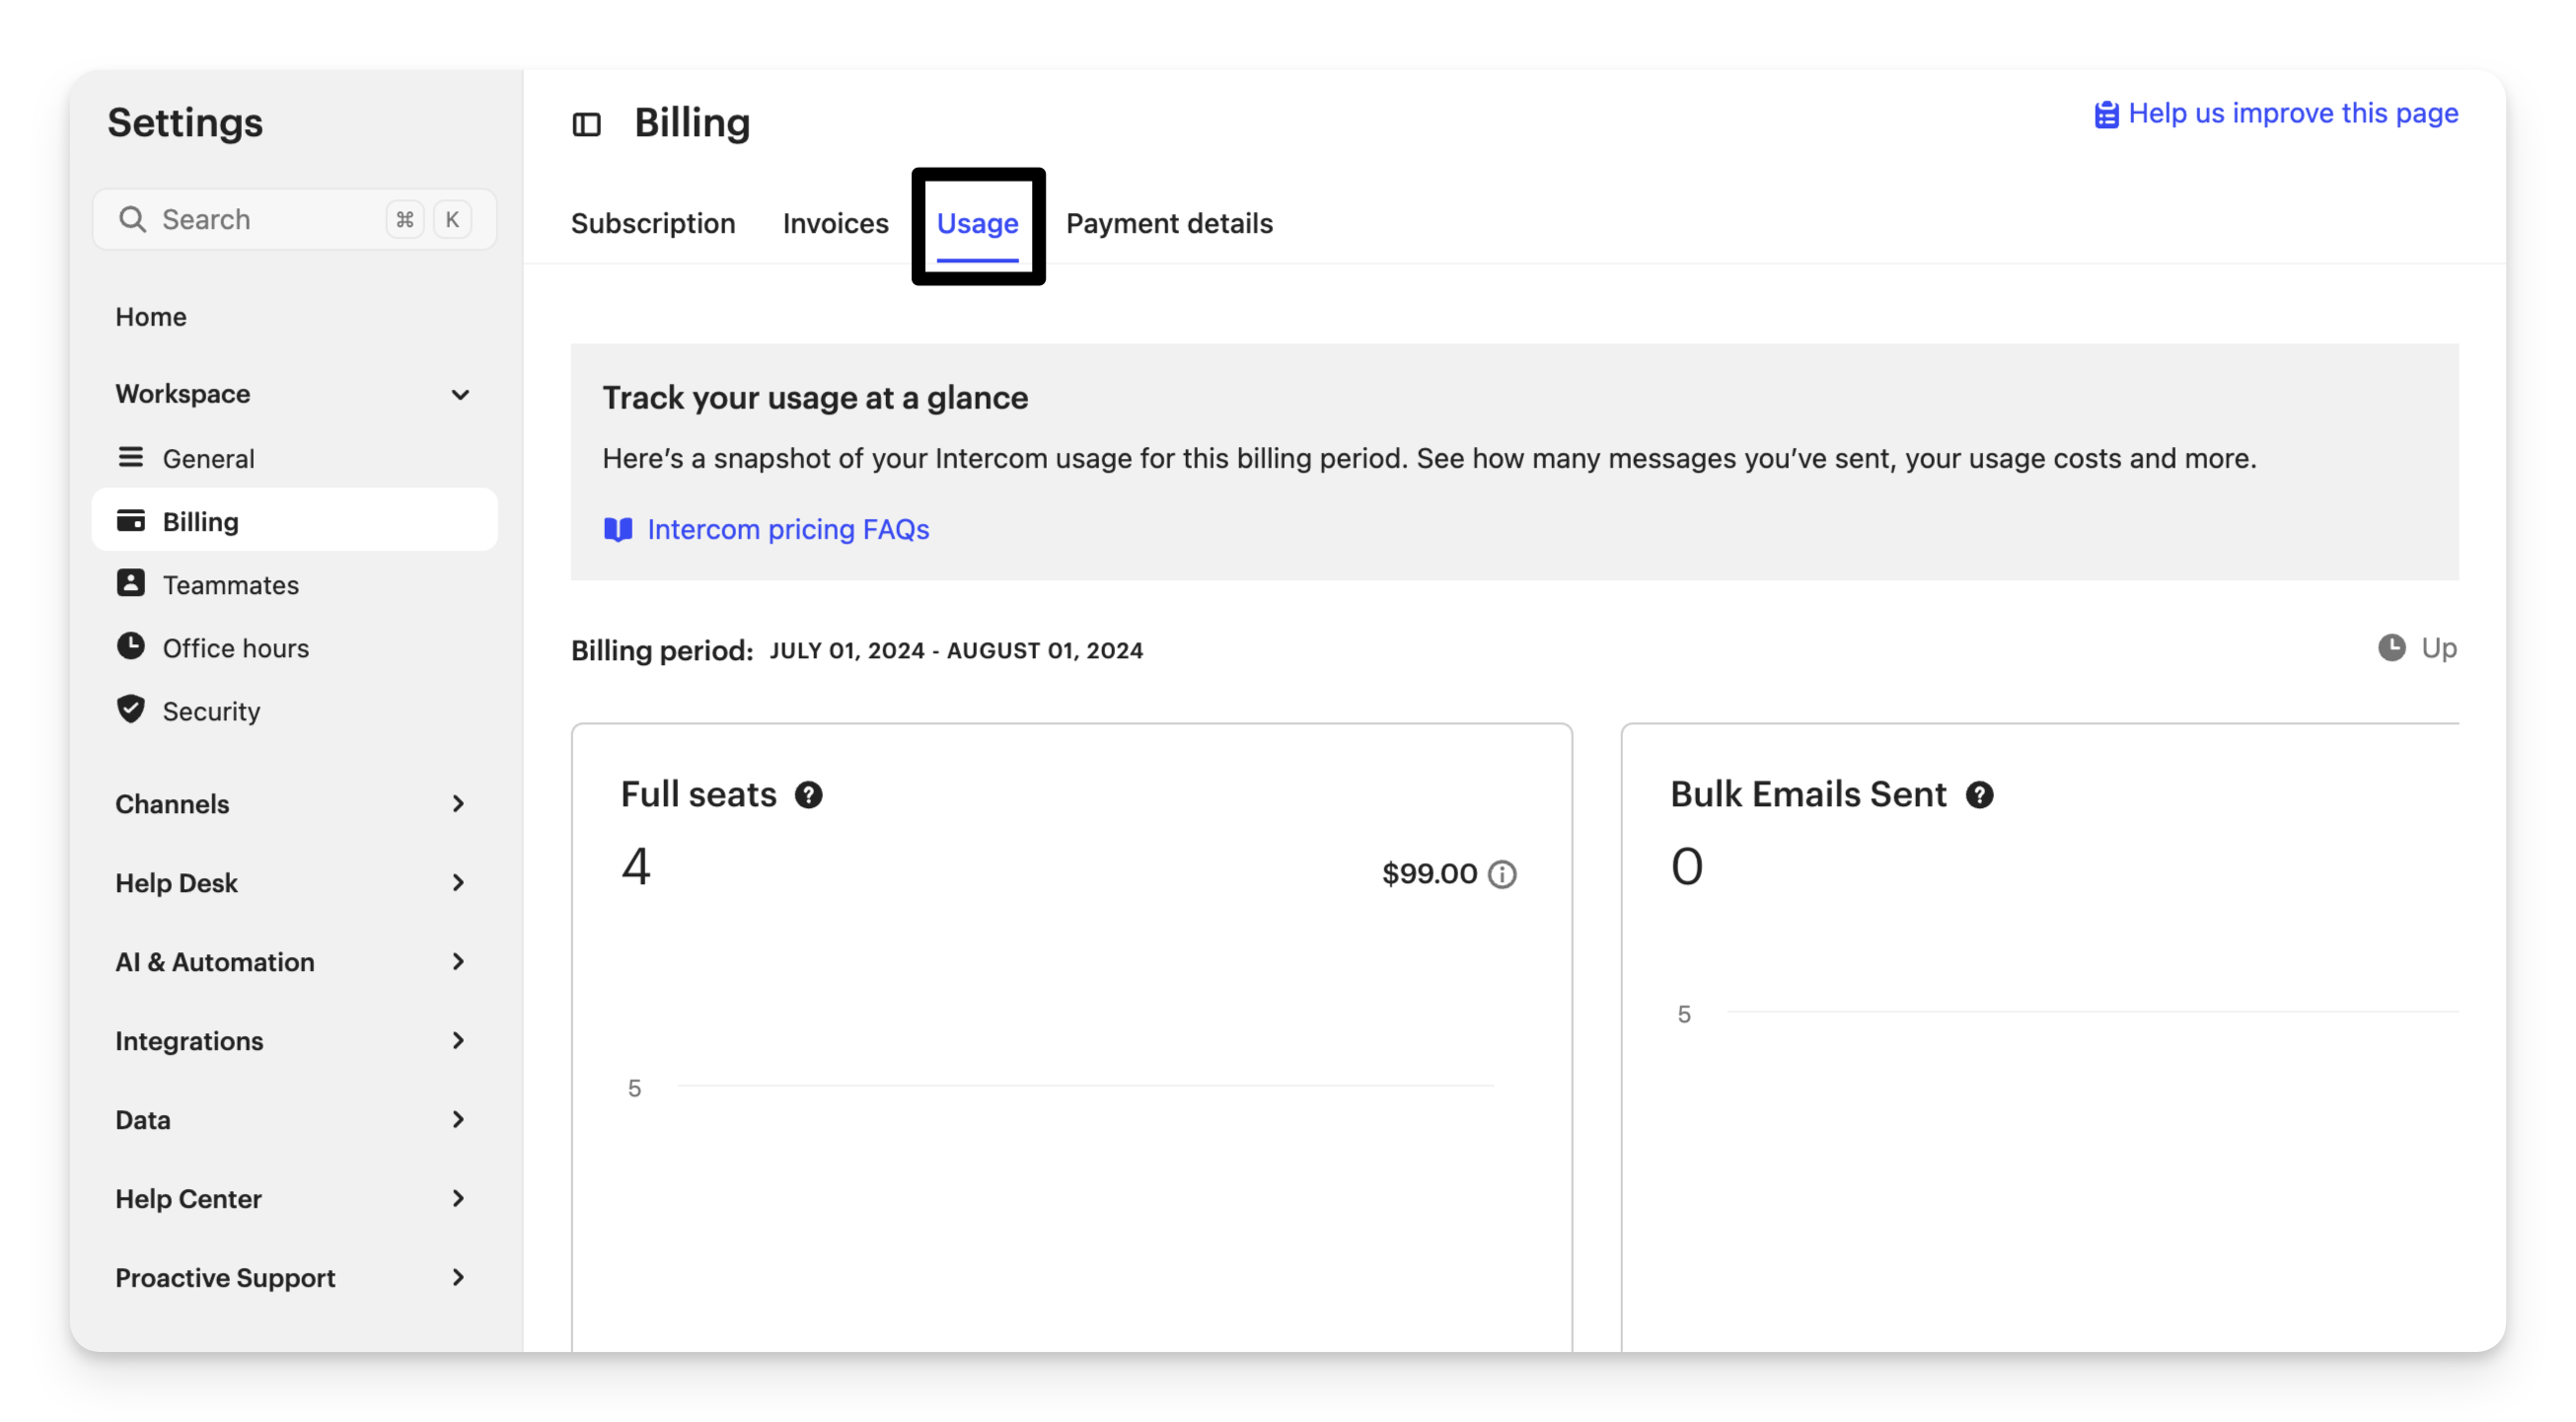Click the Bulk Emails Sent card title
The height and width of the screenshot is (1422, 2576).
1808,795
